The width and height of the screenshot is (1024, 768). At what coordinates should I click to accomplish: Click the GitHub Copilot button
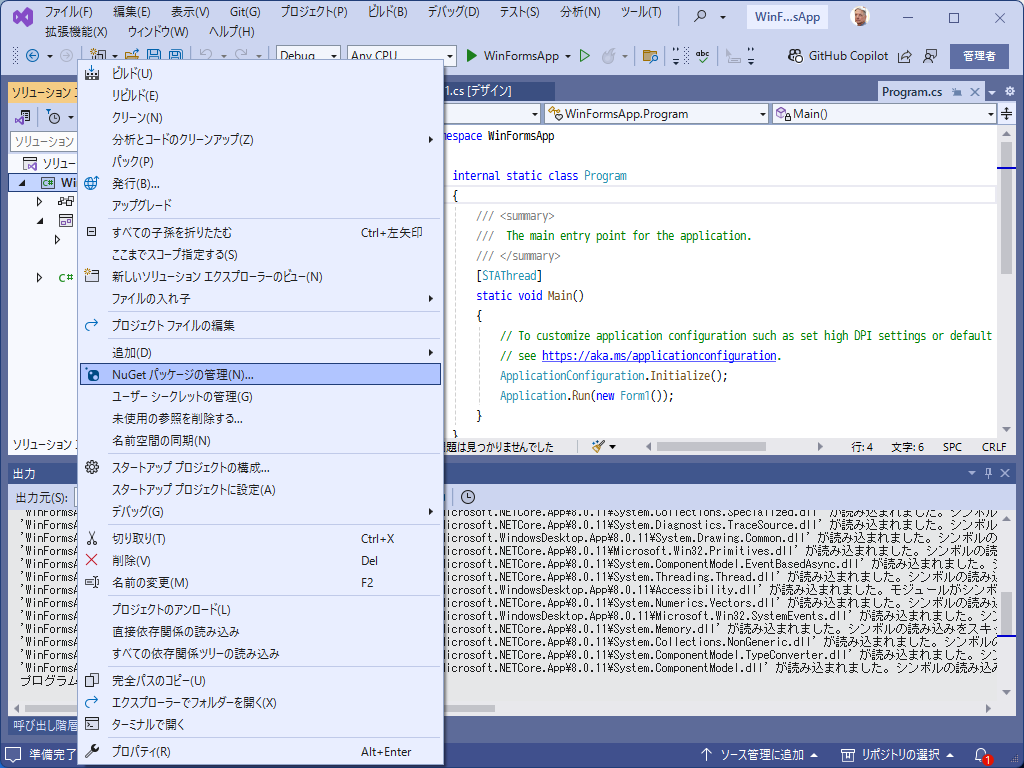[x=836, y=56]
